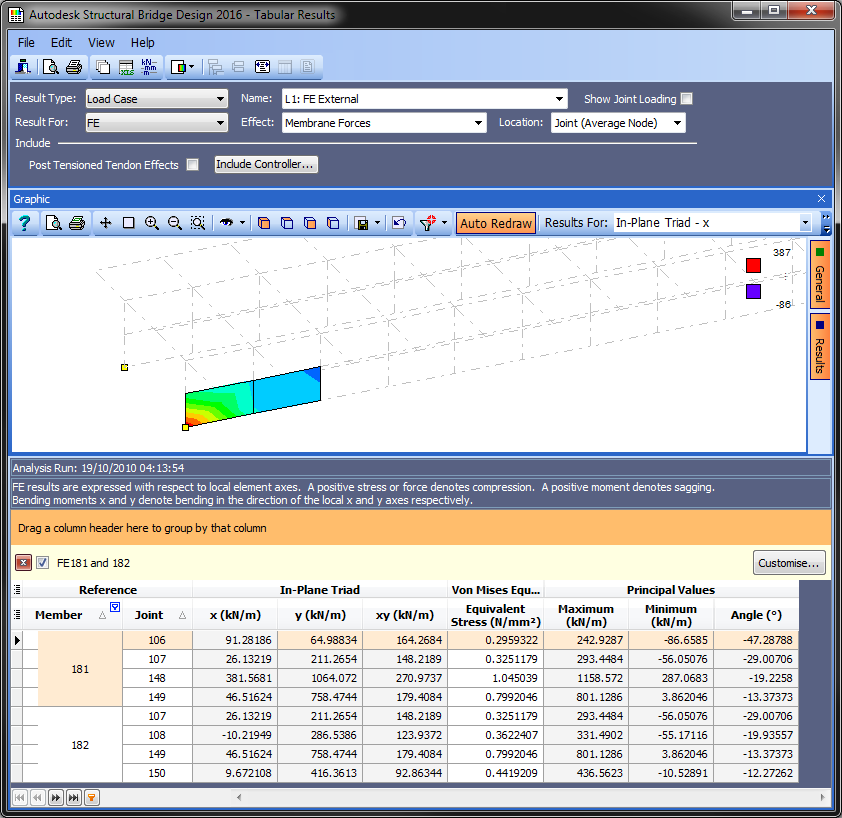This screenshot has height=818, width=842.
Task: Click the Auto Redraw button
Action: 495,223
